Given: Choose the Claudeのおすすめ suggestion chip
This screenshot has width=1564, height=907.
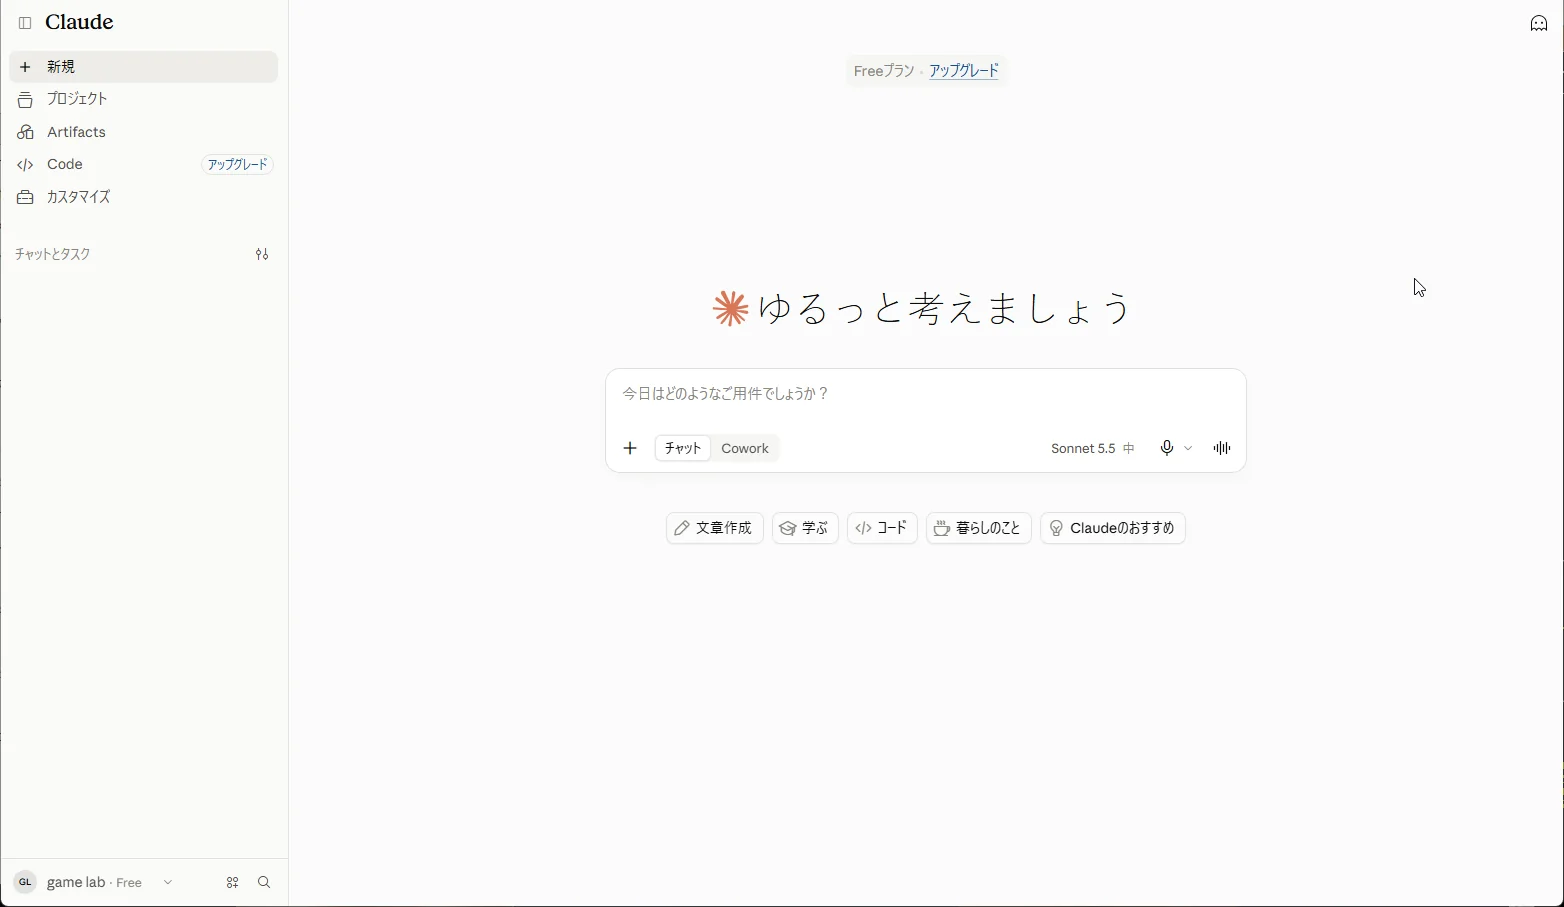Looking at the screenshot, I should click(x=1113, y=528).
